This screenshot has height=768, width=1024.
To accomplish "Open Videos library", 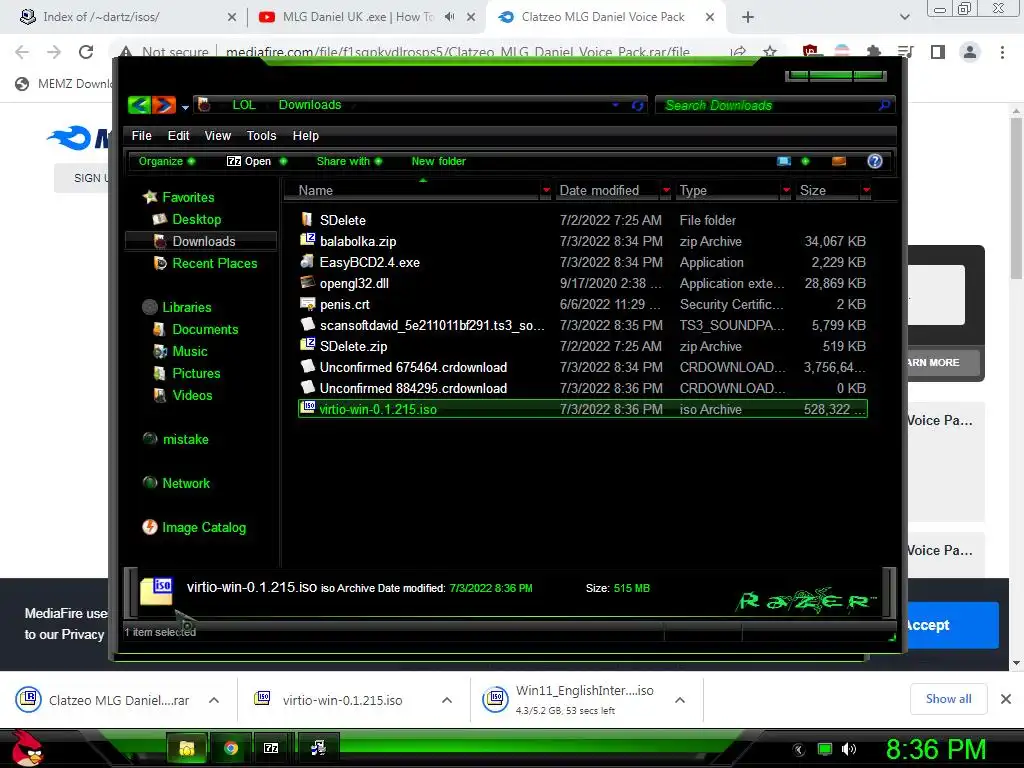I will 192,395.
